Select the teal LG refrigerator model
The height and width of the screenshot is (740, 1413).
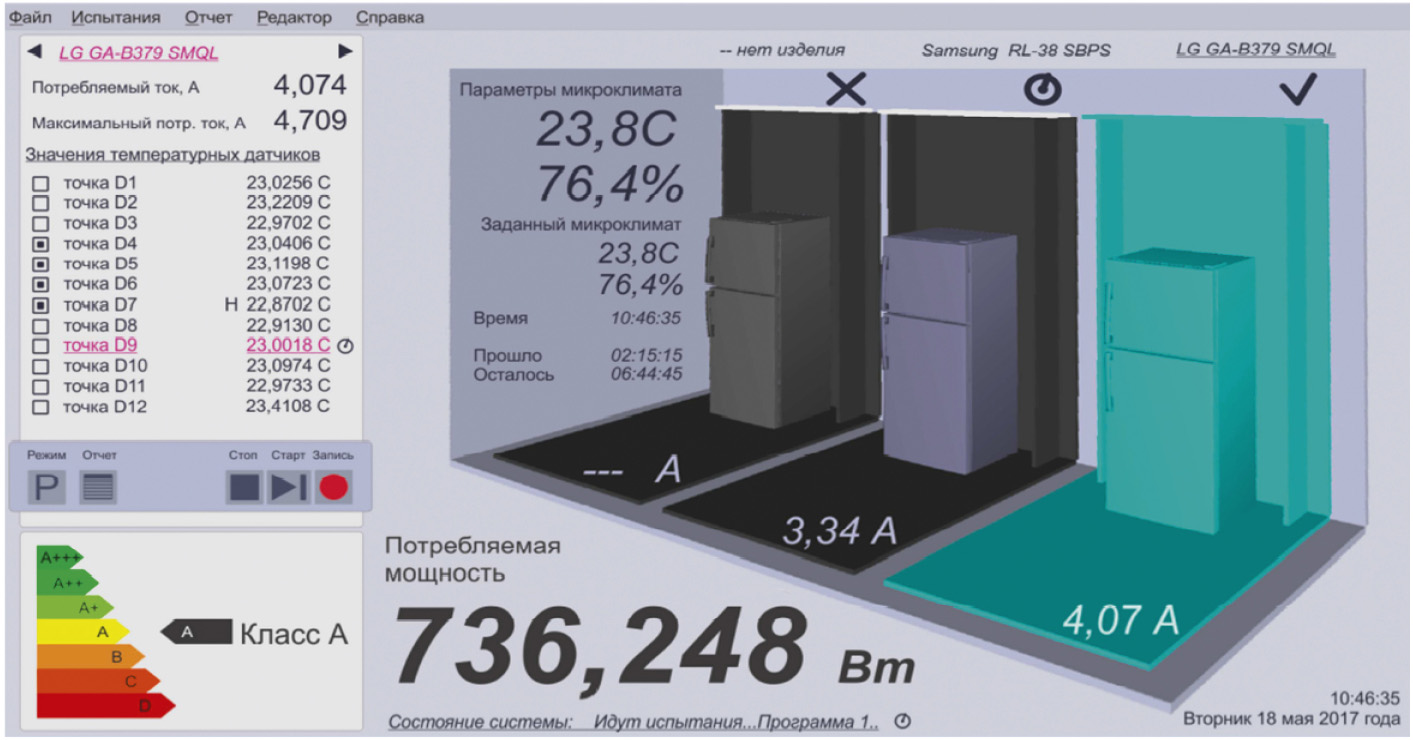coord(1180,390)
